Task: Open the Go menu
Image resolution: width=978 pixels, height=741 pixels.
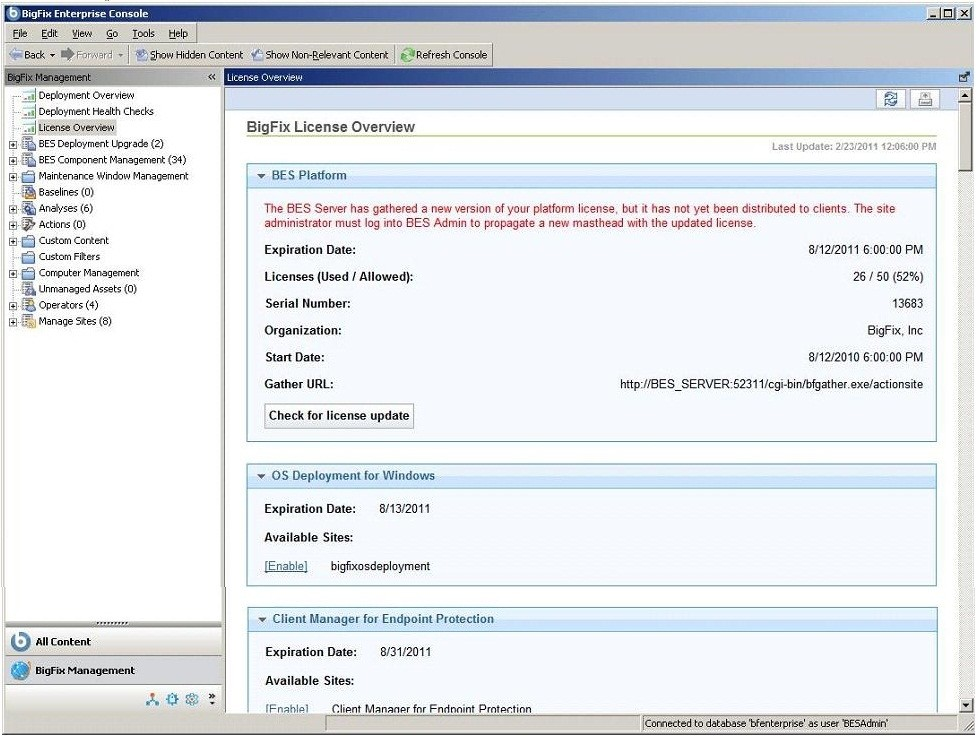Action: point(112,34)
